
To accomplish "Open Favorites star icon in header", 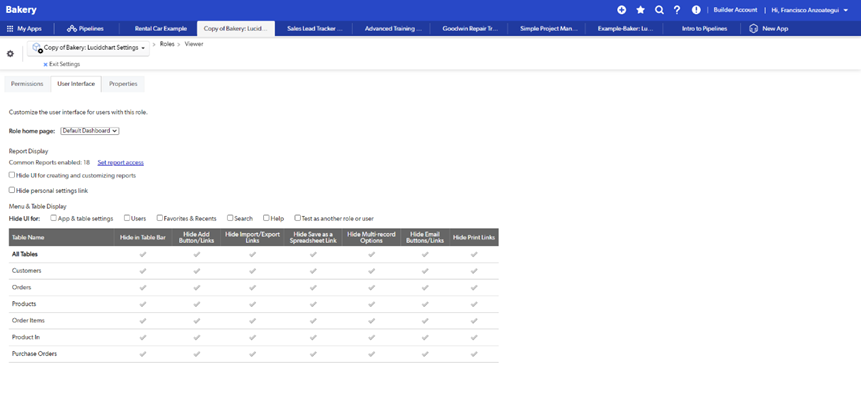I will click(x=640, y=10).
